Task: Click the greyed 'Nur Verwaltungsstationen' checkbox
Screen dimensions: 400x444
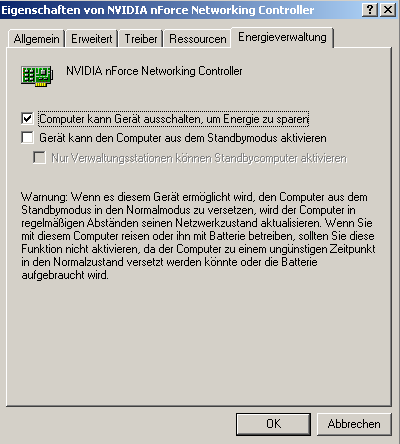Action: coord(39,157)
